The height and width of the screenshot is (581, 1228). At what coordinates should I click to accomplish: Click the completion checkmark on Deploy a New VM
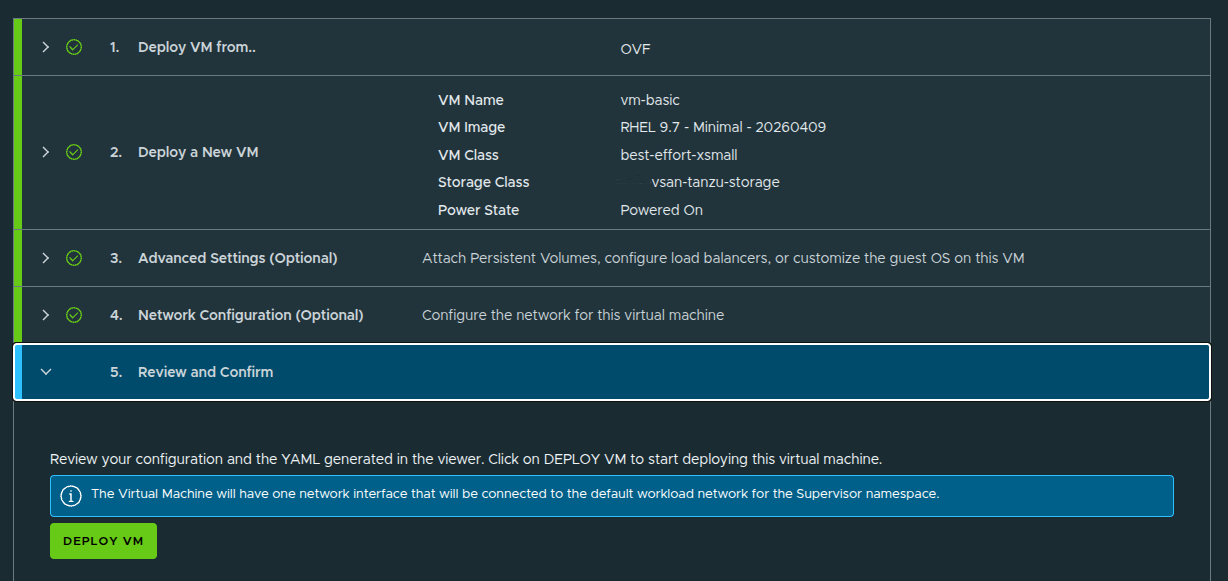point(74,152)
